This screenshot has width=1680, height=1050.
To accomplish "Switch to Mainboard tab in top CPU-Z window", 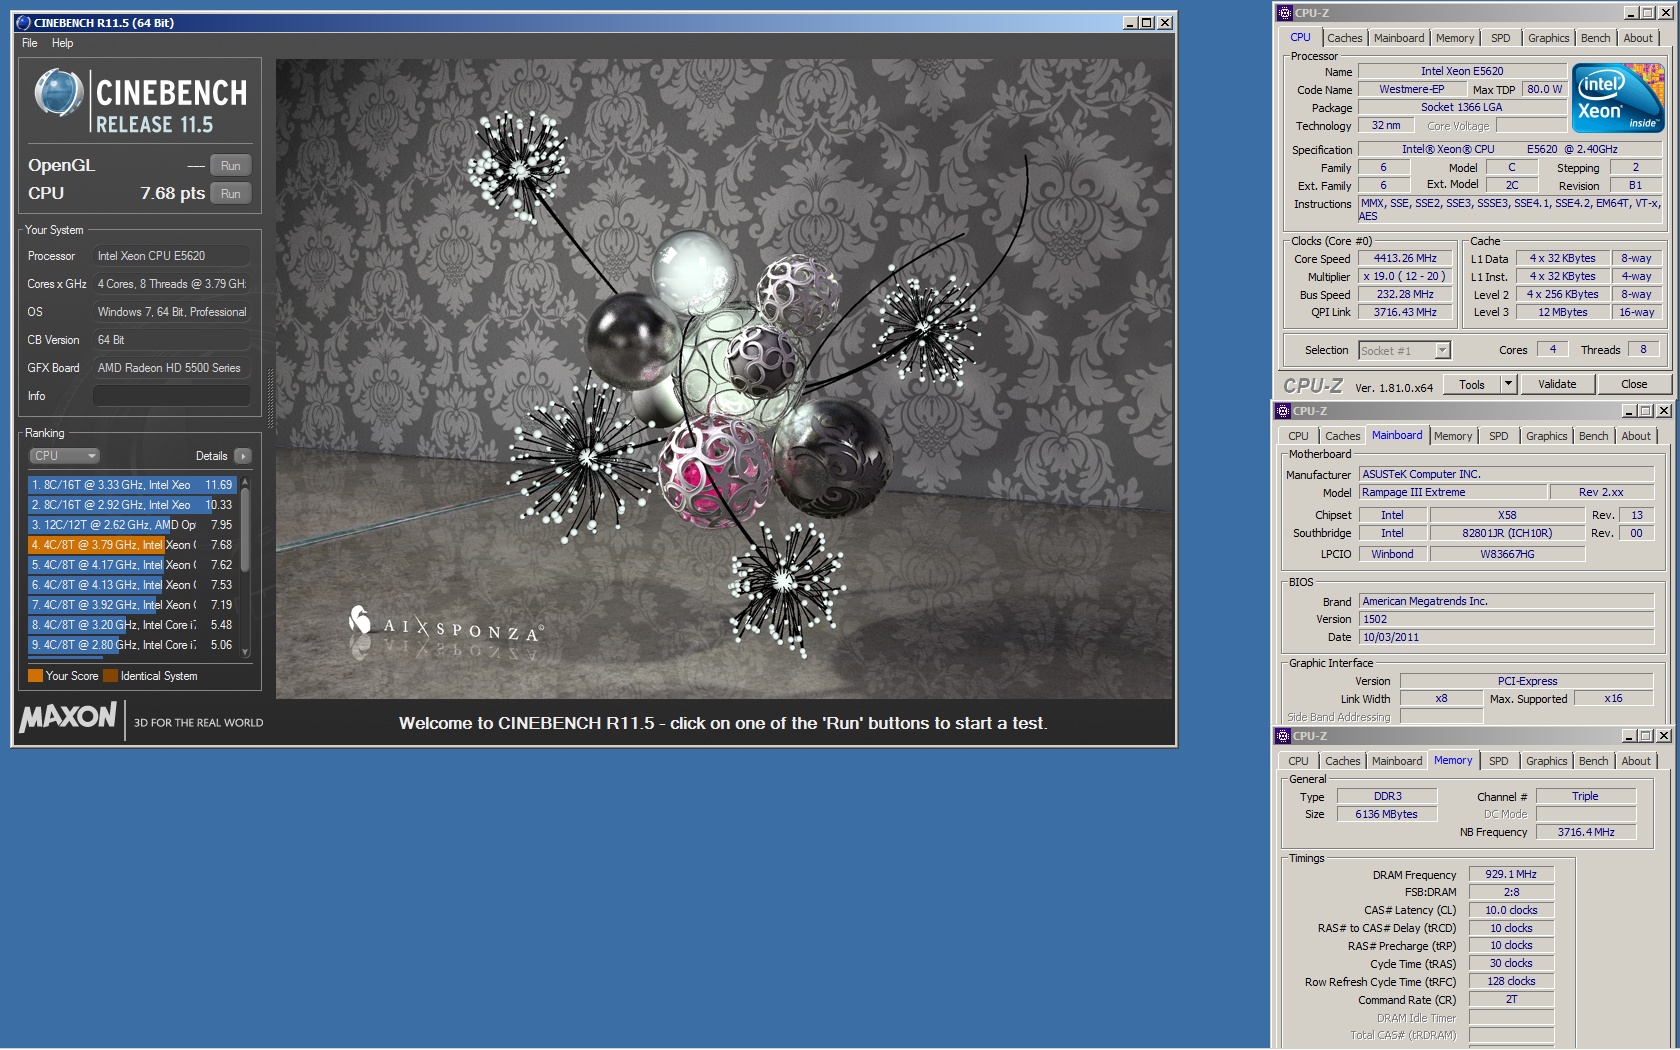I will coord(1399,38).
